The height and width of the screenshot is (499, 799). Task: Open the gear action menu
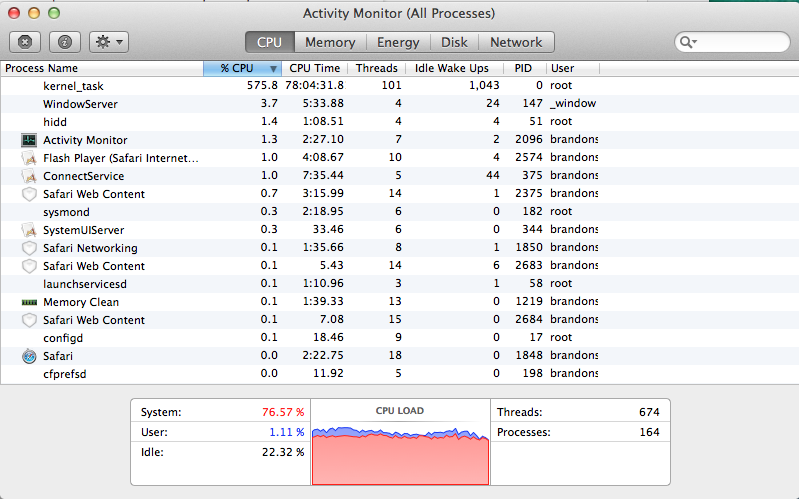(x=109, y=42)
